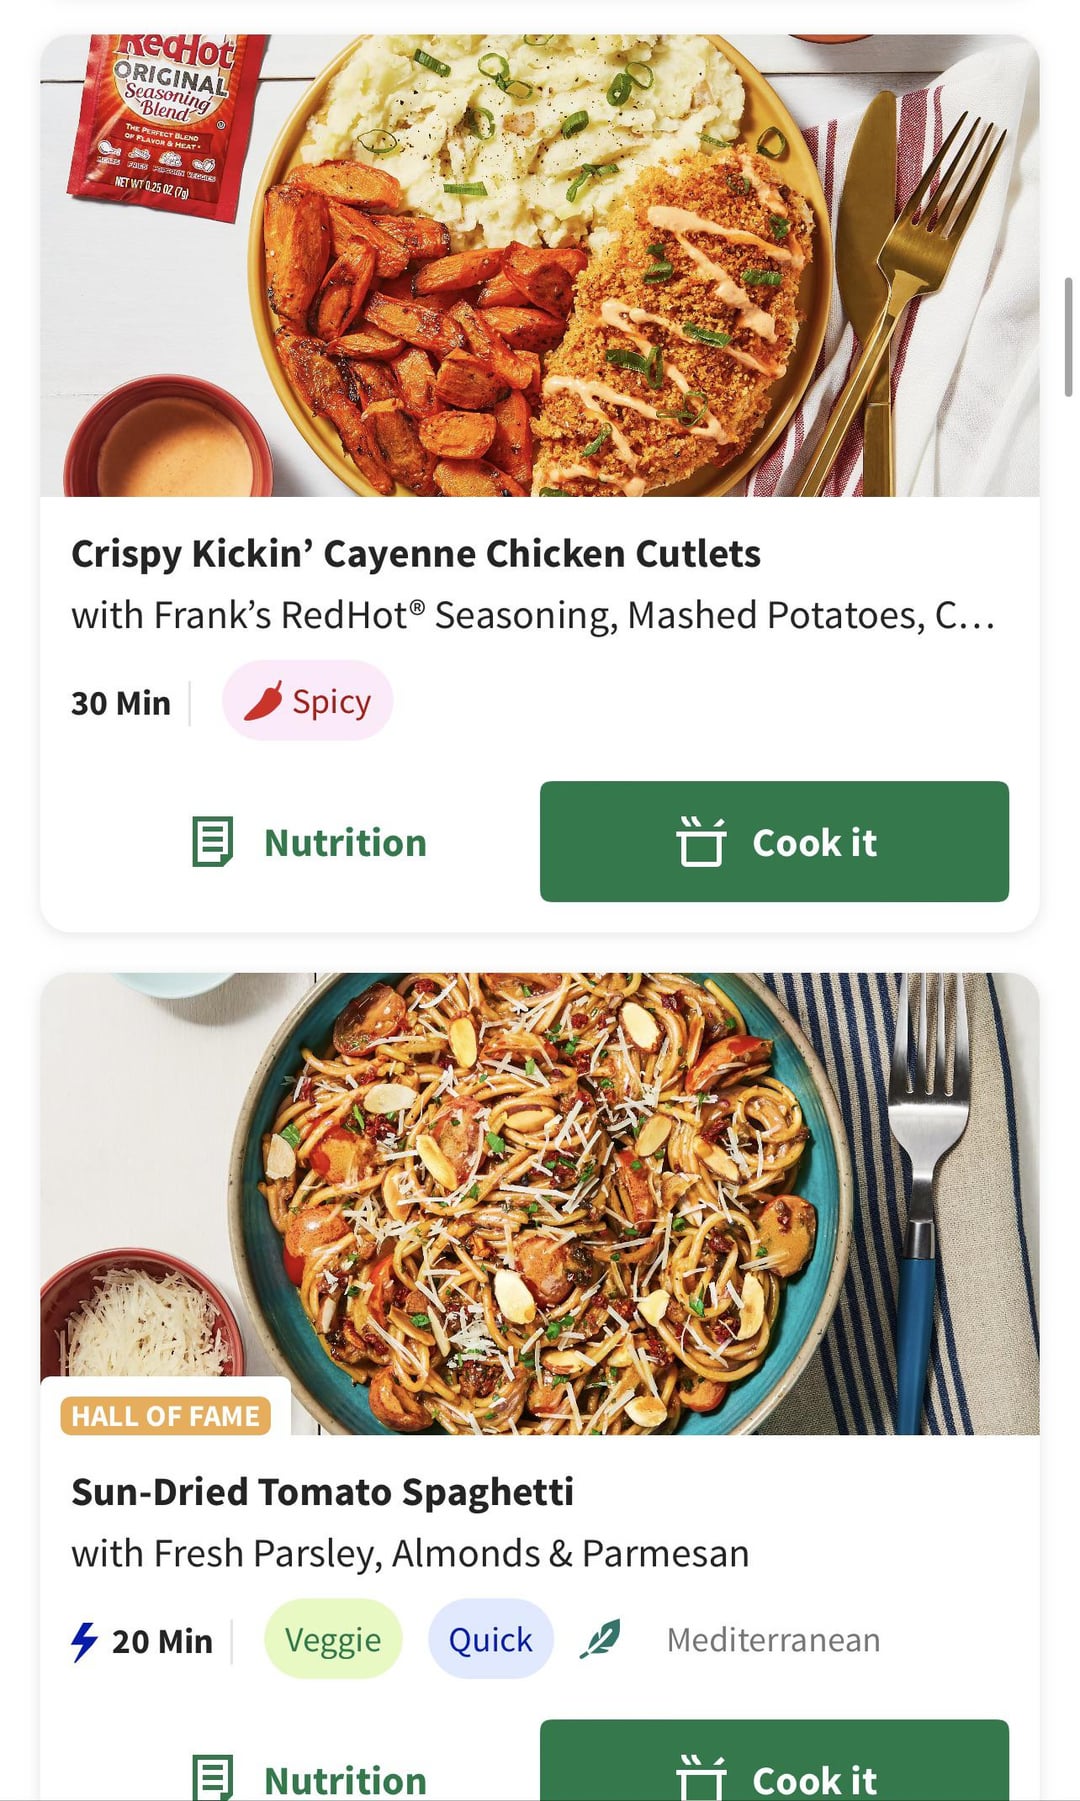Select the Veggie tag
Viewport: 1080px width, 1801px height.
[x=333, y=1640]
